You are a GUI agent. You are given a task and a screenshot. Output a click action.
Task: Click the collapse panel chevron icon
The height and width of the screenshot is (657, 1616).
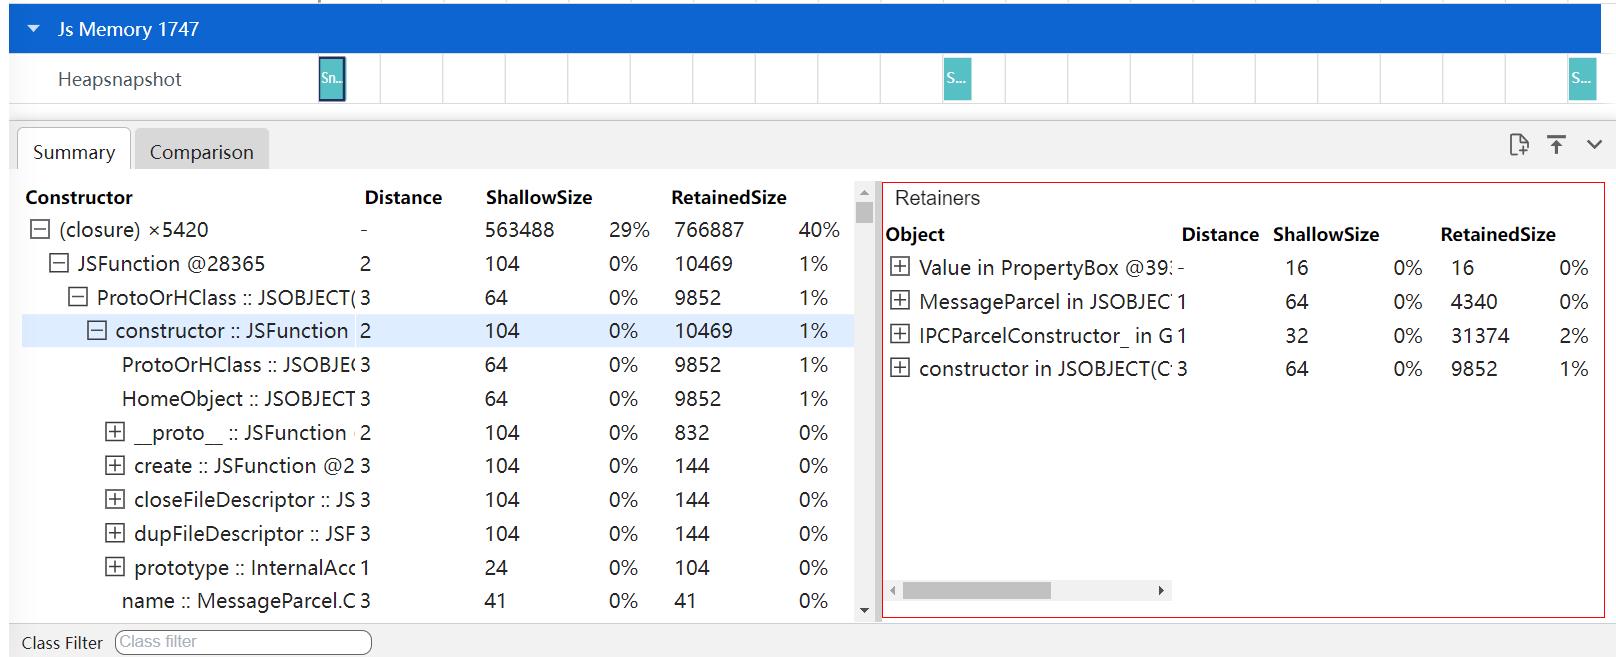[x=1594, y=145]
